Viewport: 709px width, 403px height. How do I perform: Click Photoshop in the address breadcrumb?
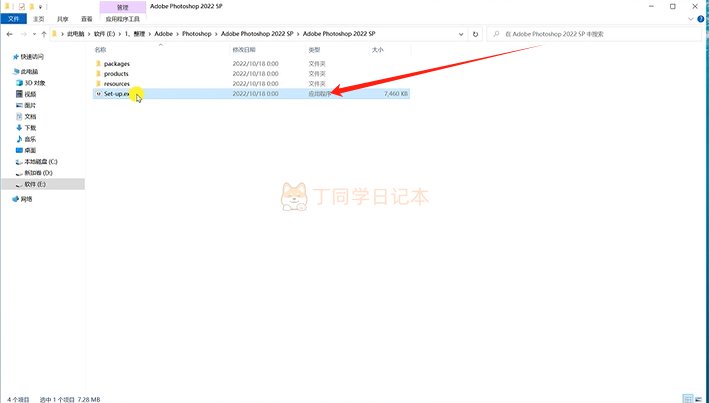(x=197, y=34)
